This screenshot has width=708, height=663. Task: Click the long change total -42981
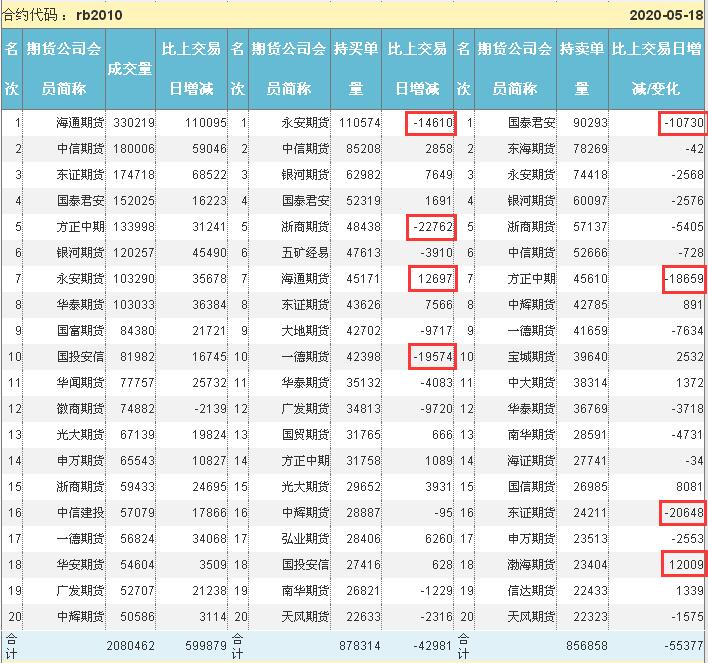tap(433, 646)
